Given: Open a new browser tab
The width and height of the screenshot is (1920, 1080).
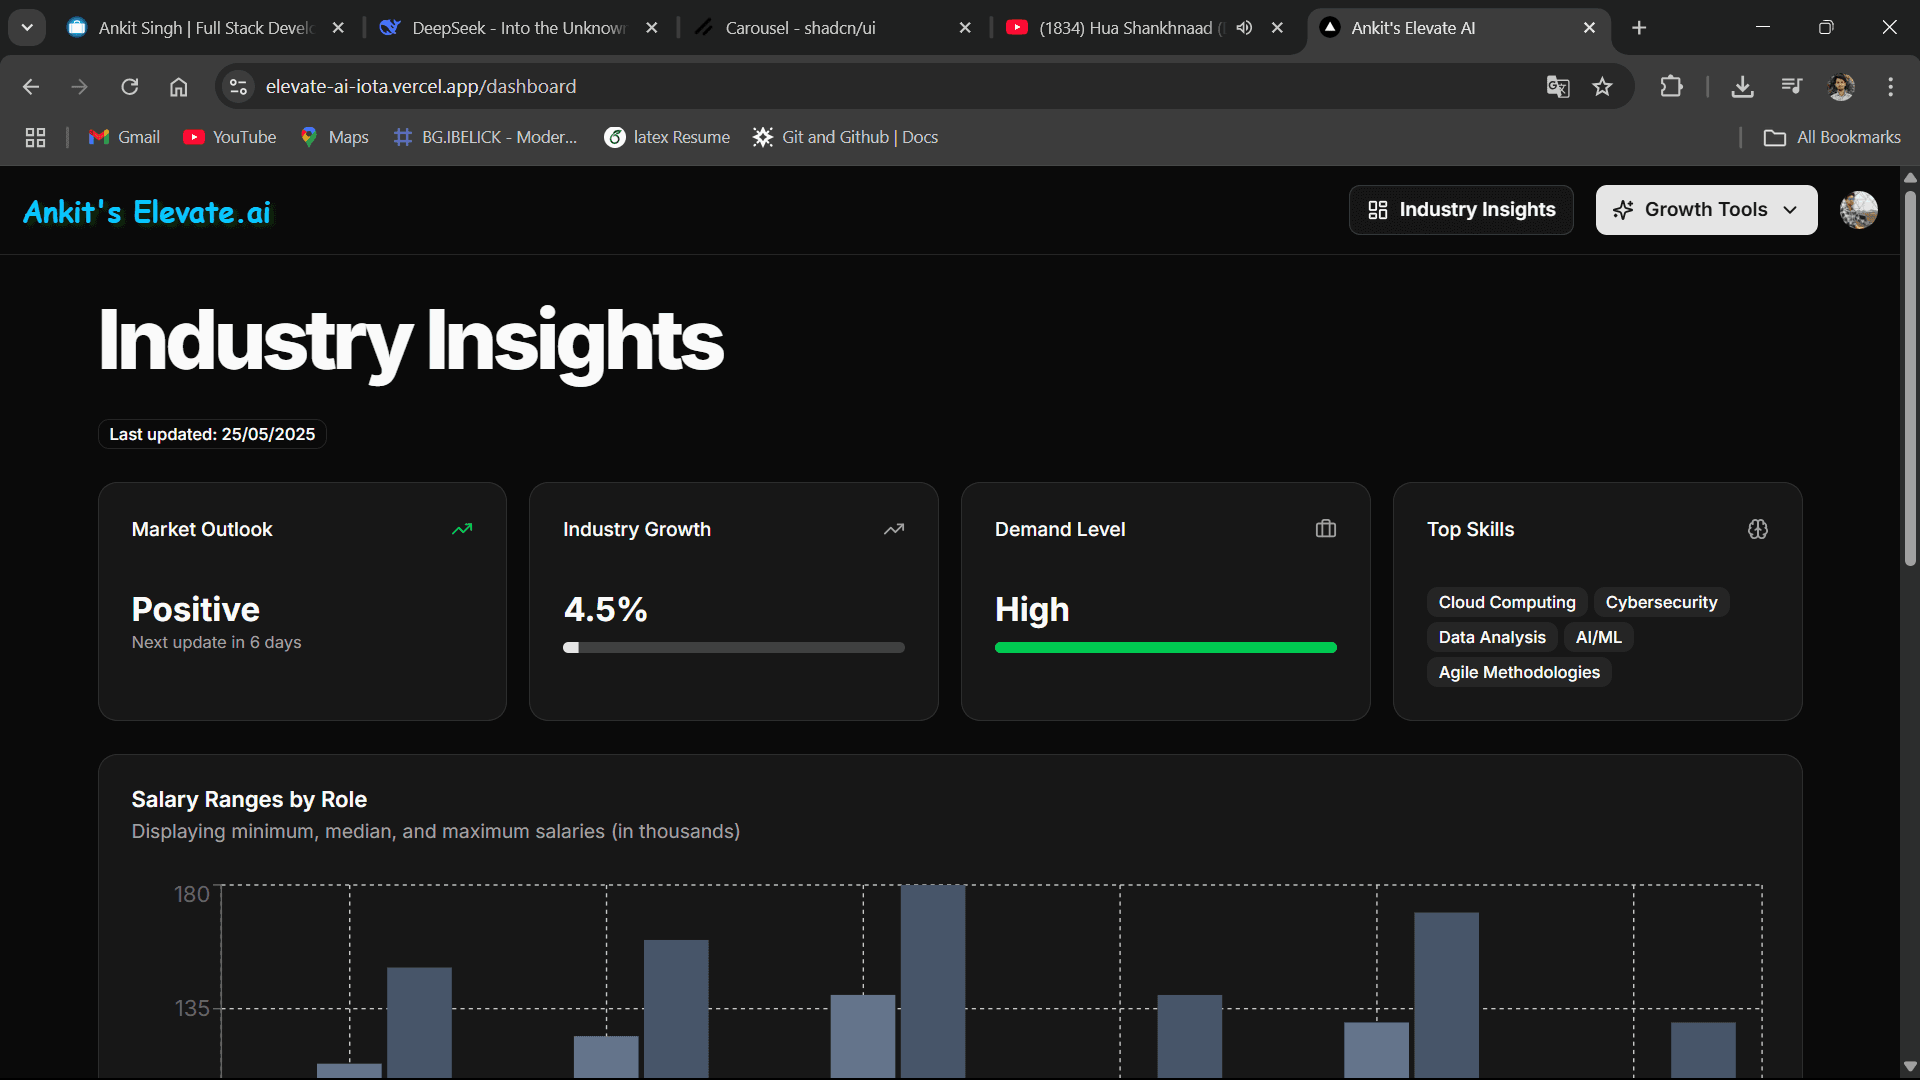Looking at the screenshot, I should click(x=1639, y=28).
